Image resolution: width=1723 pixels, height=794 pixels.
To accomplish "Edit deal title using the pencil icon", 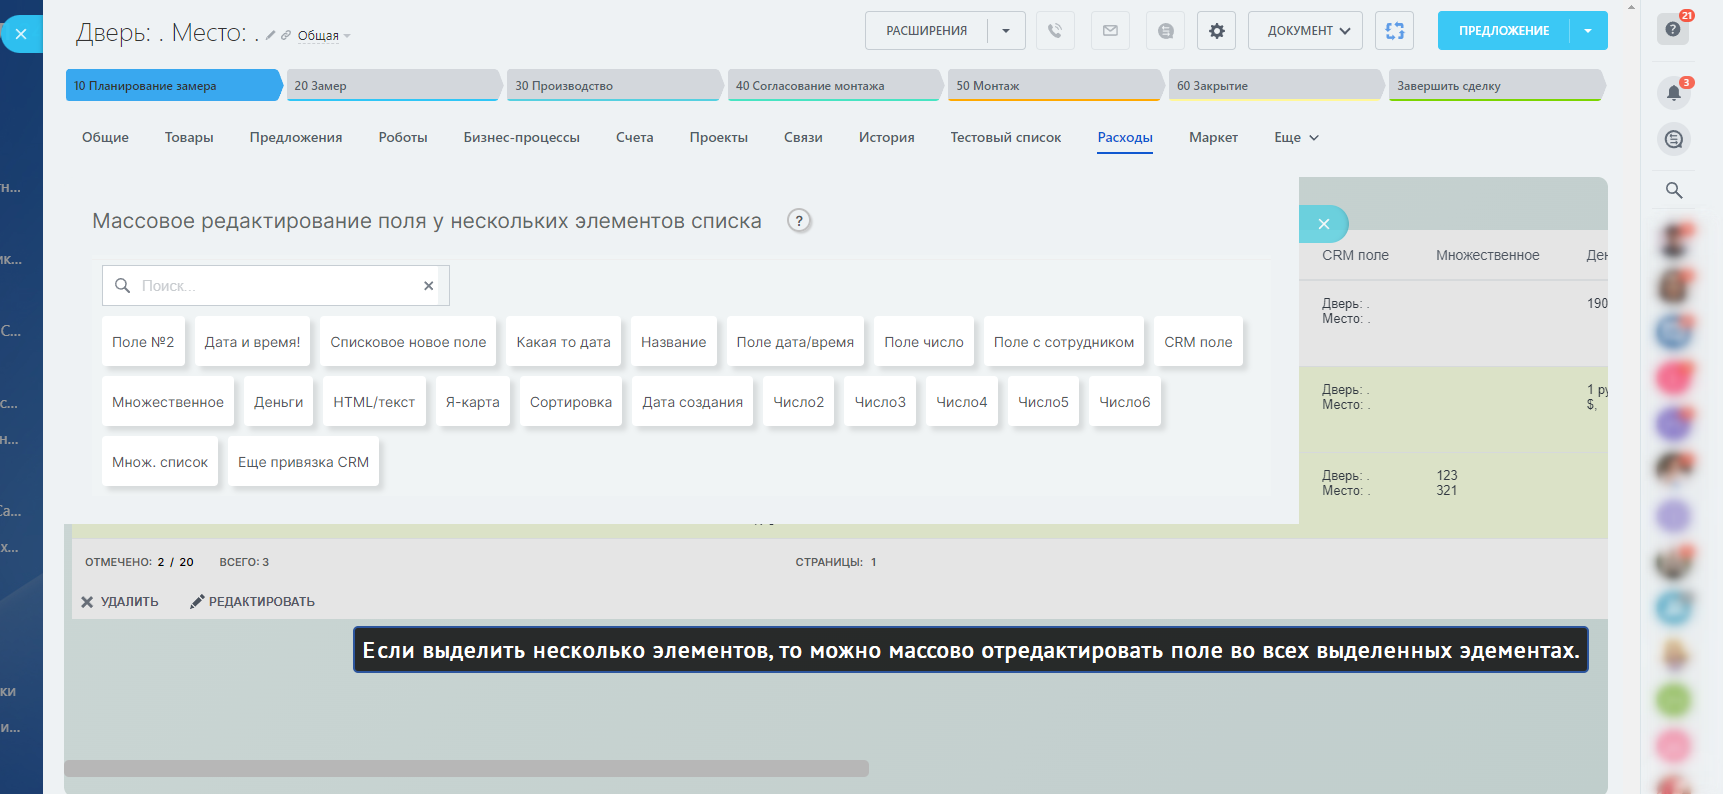I will click(x=270, y=36).
